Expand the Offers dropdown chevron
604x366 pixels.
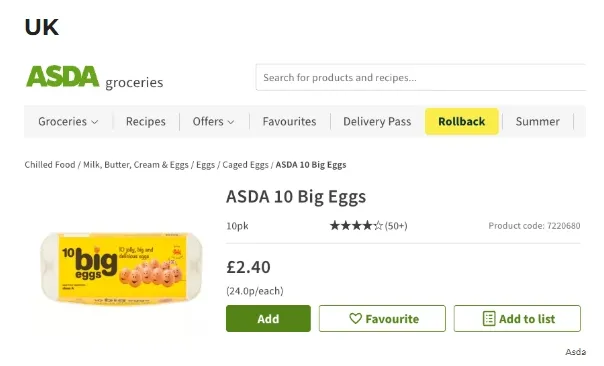[231, 122]
